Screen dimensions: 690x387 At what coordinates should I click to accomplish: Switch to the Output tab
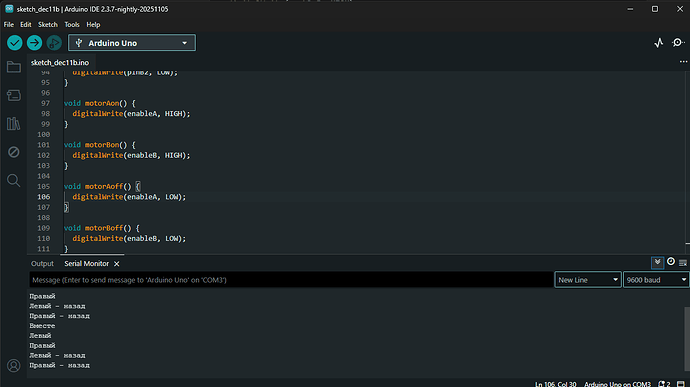point(42,263)
